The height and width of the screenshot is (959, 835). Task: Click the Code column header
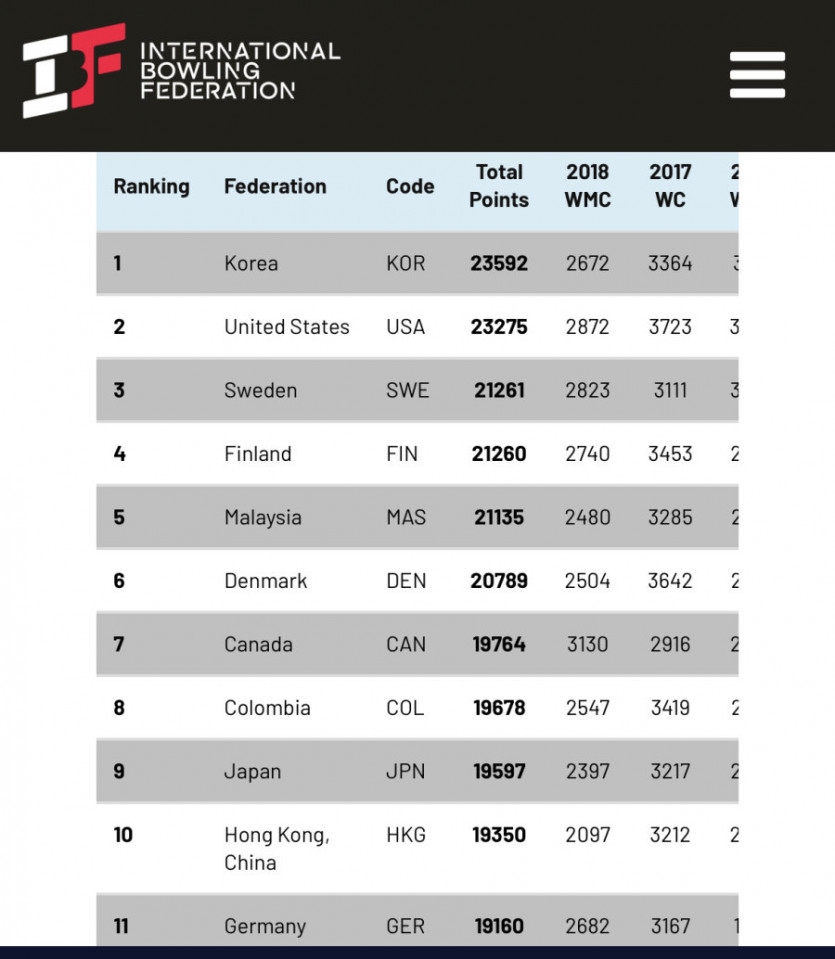(x=410, y=186)
